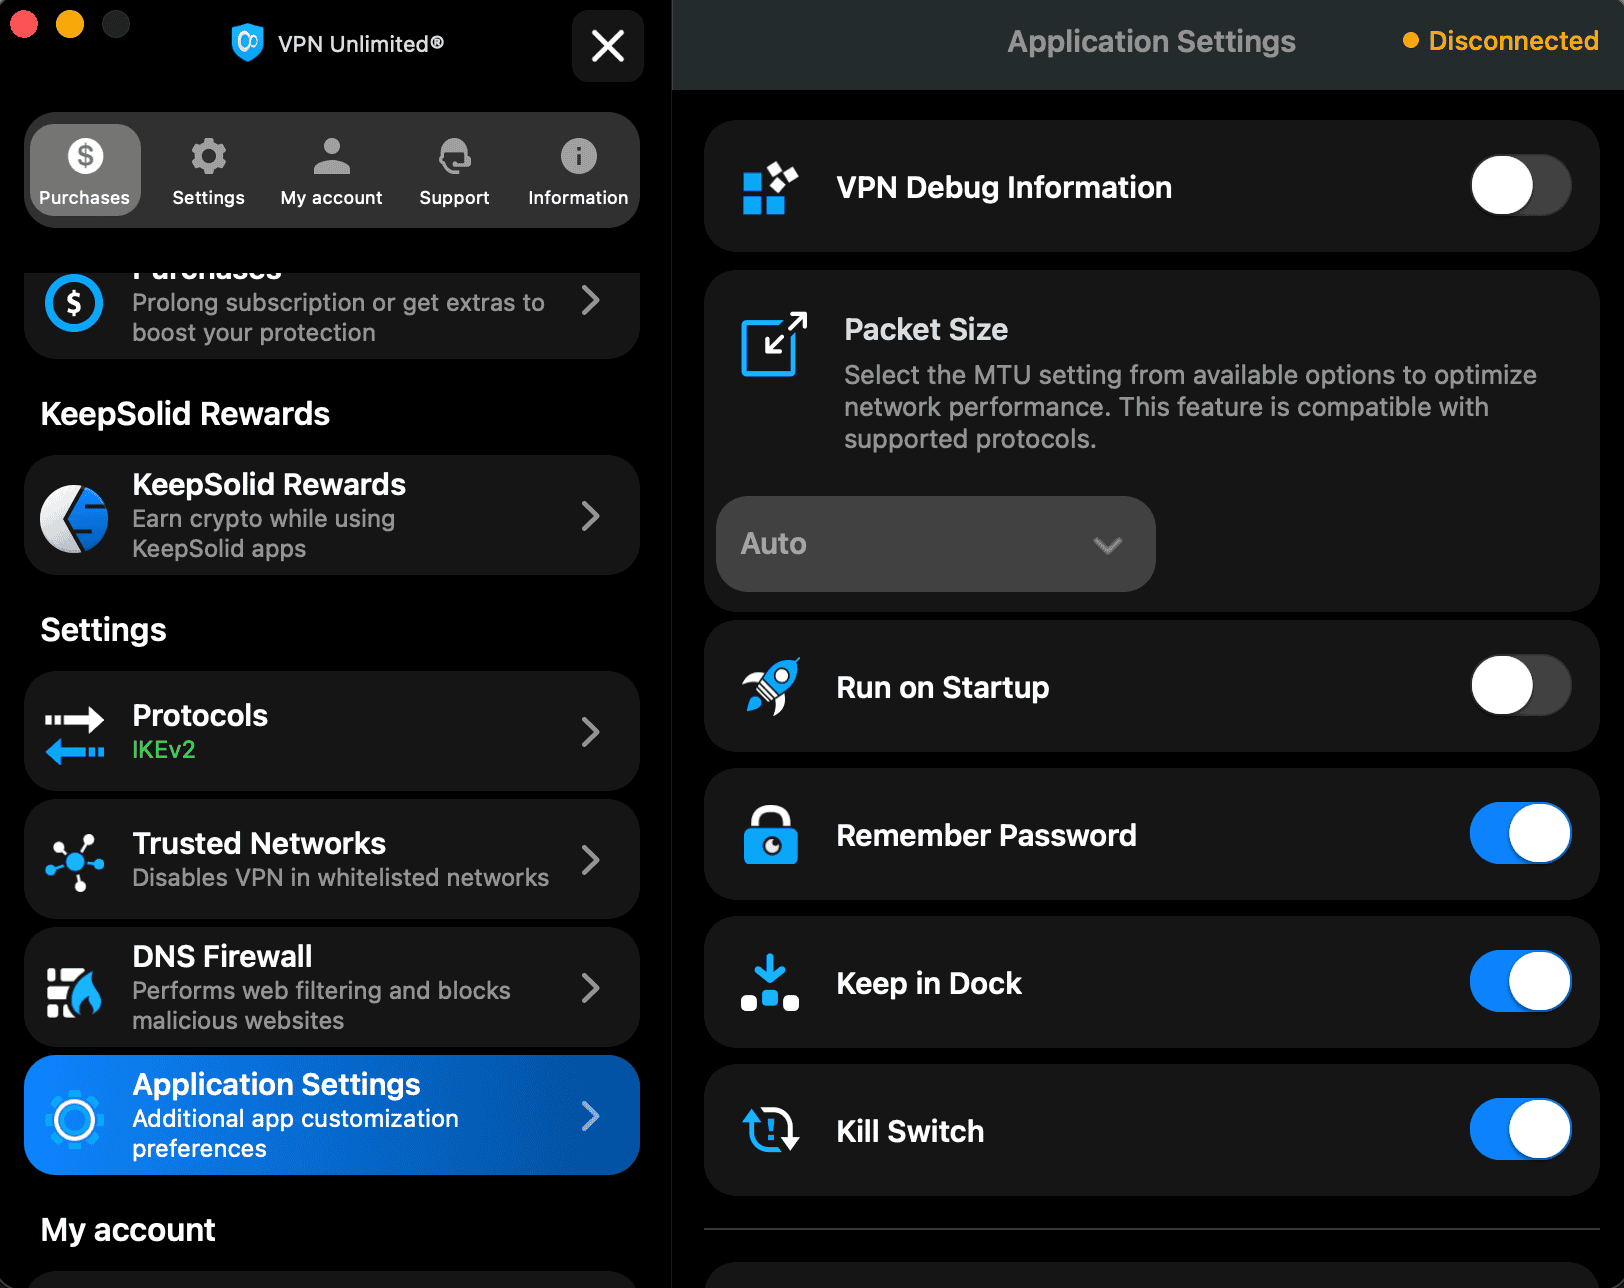
Task: Click the 'Keep in Dock' label
Action: 929,983
